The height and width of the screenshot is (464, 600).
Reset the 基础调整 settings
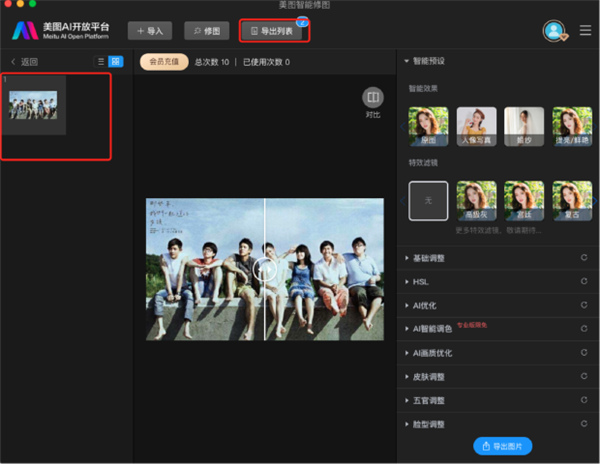(x=584, y=257)
